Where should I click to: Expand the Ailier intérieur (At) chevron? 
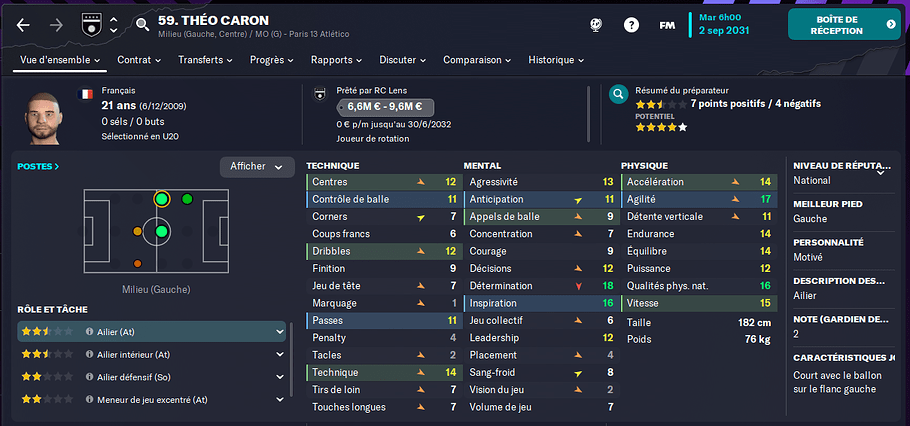pos(280,354)
